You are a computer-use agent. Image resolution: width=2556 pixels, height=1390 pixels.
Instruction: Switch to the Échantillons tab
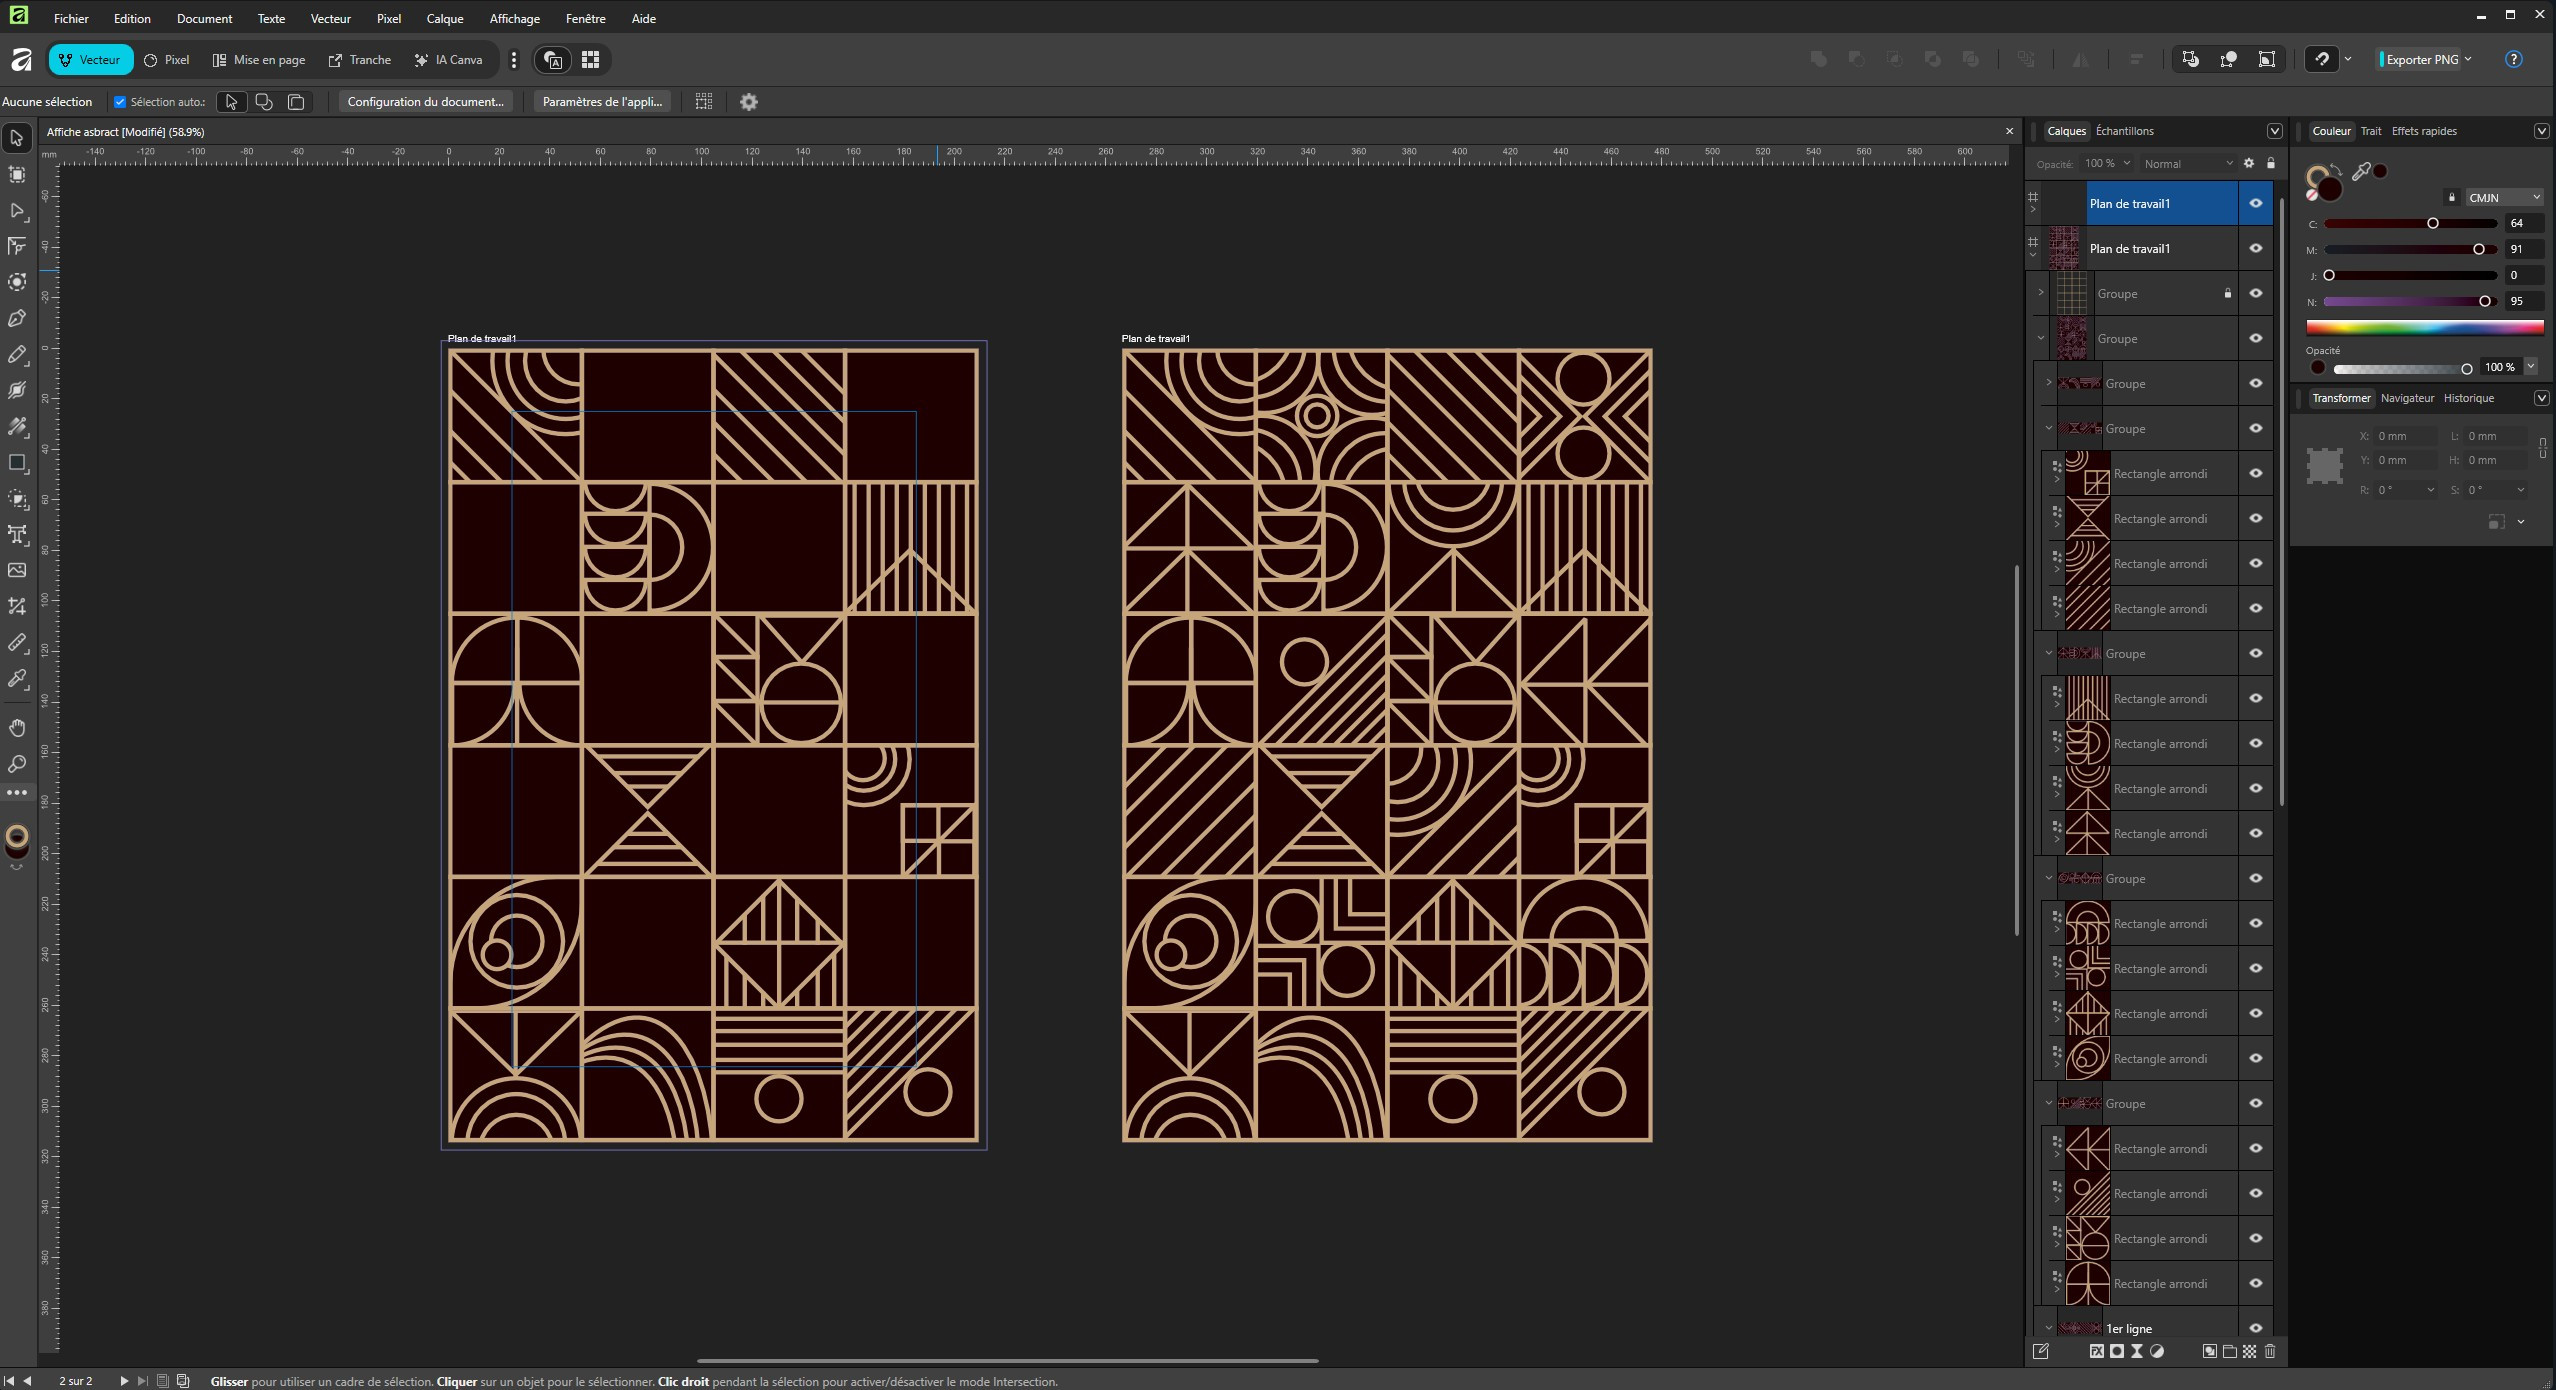pyautogui.click(x=2124, y=131)
